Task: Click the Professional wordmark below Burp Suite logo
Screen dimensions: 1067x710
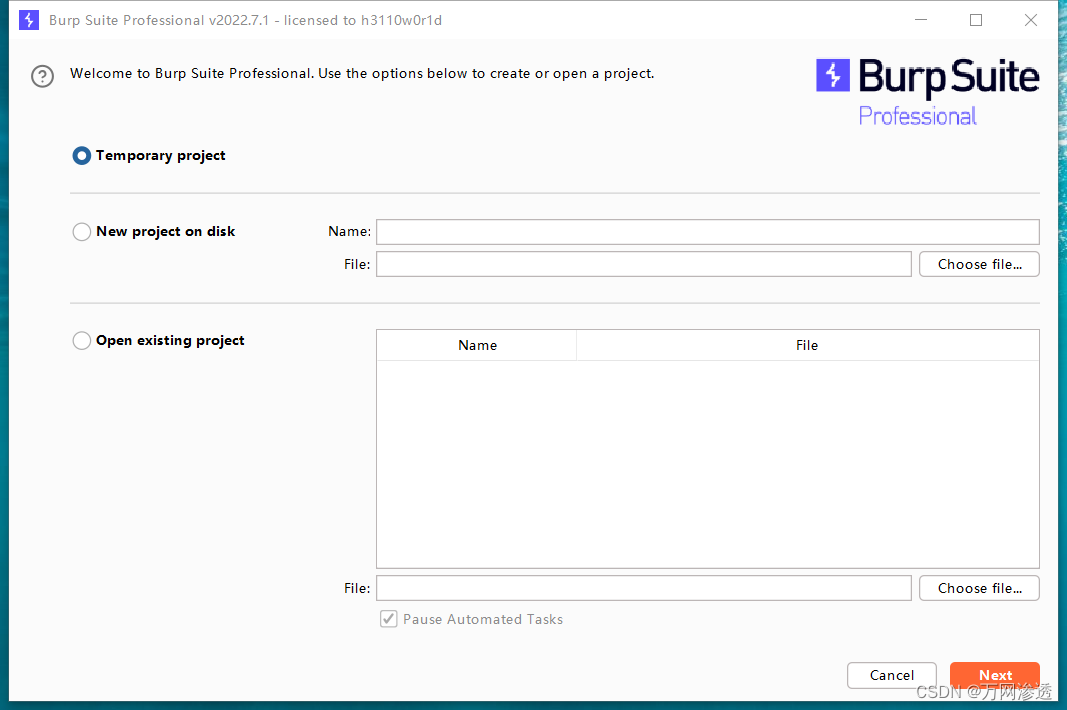Action: (x=917, y=116)
